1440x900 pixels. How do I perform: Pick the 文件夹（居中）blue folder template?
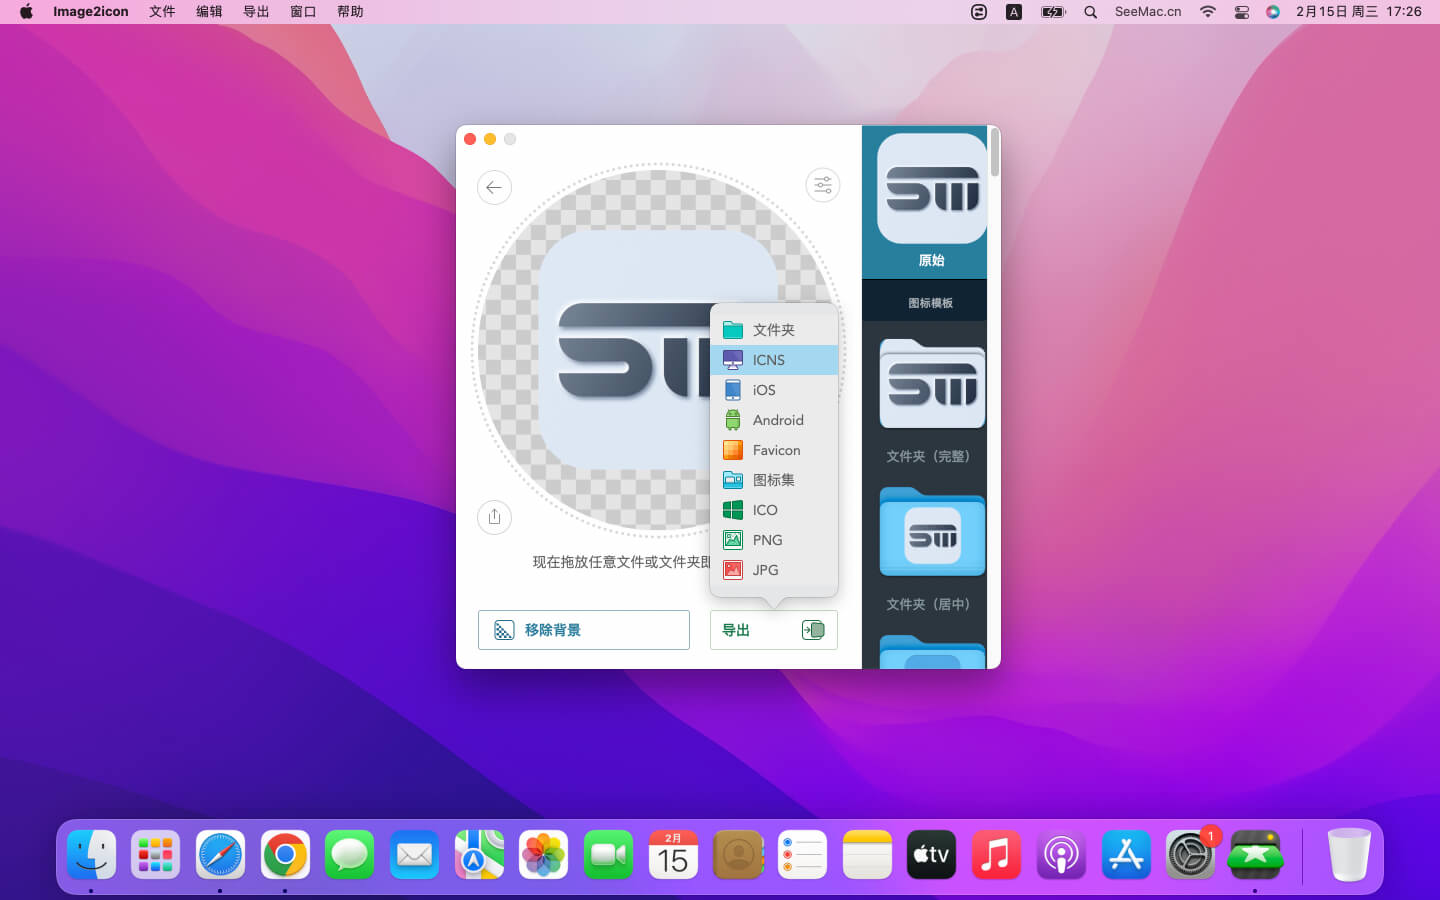click(x=931, y=533)
